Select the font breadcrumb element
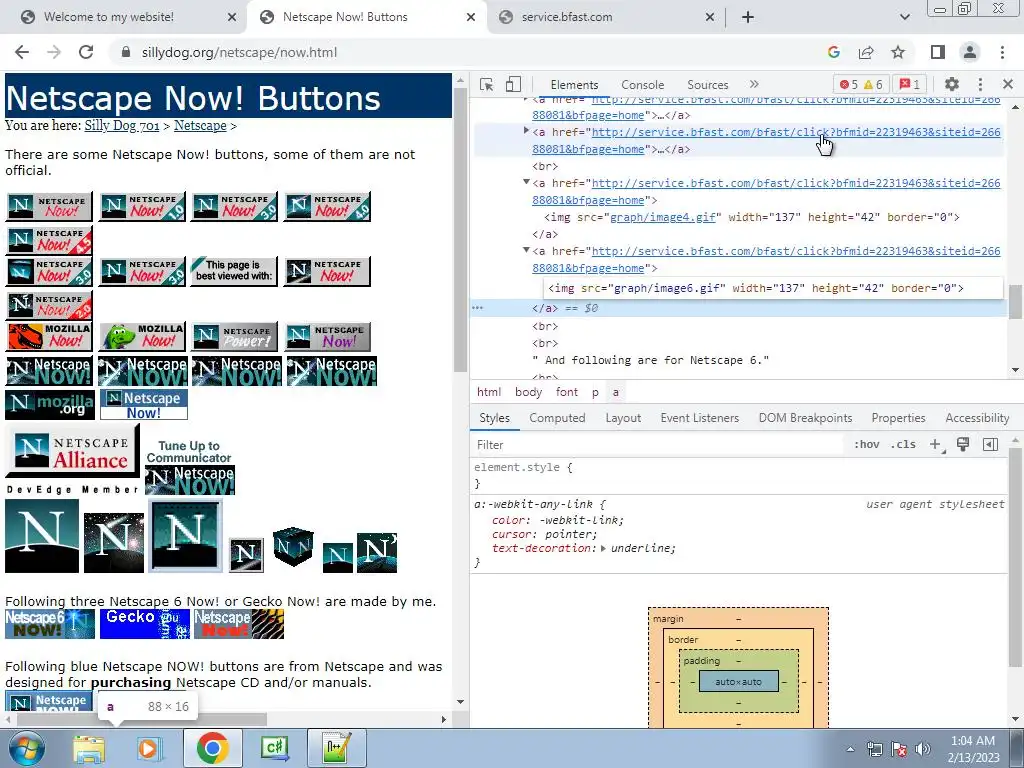This screenshot has width=1024, height=768. 566,392
